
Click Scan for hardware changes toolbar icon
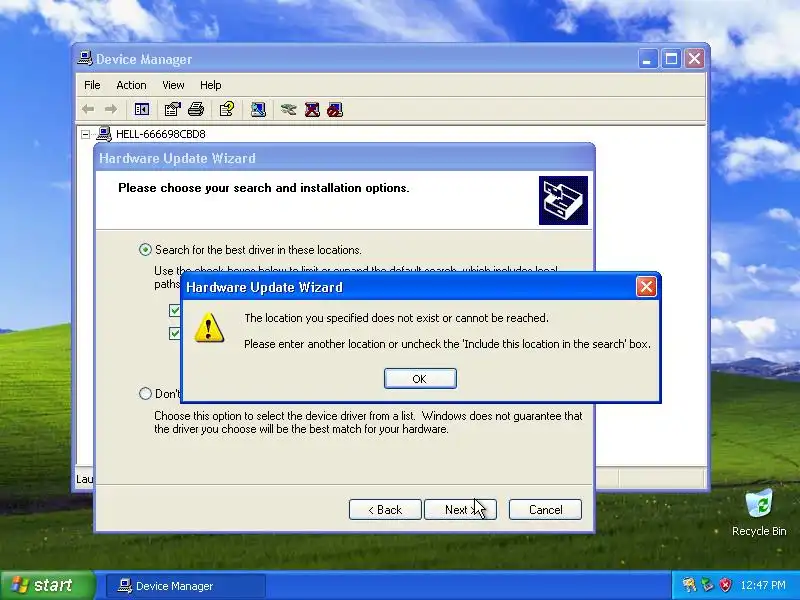coord(258,109)
